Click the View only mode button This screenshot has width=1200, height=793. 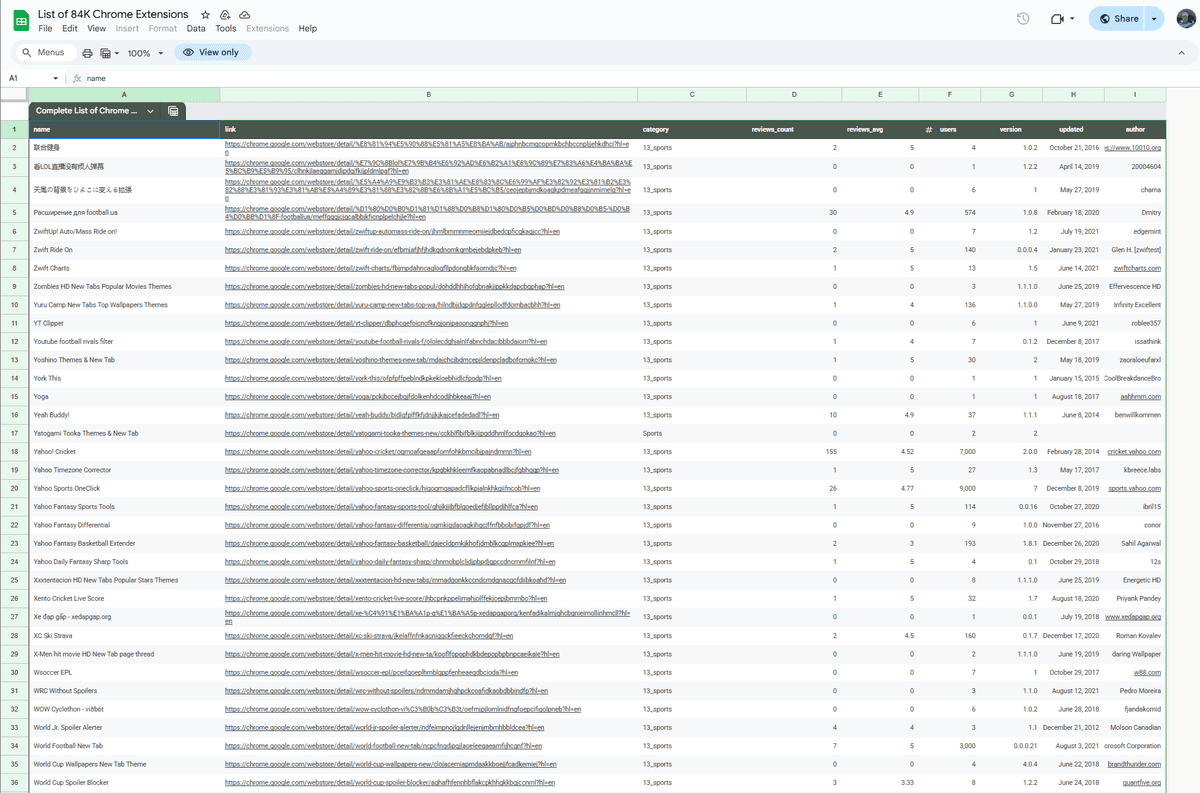(212, 53)
